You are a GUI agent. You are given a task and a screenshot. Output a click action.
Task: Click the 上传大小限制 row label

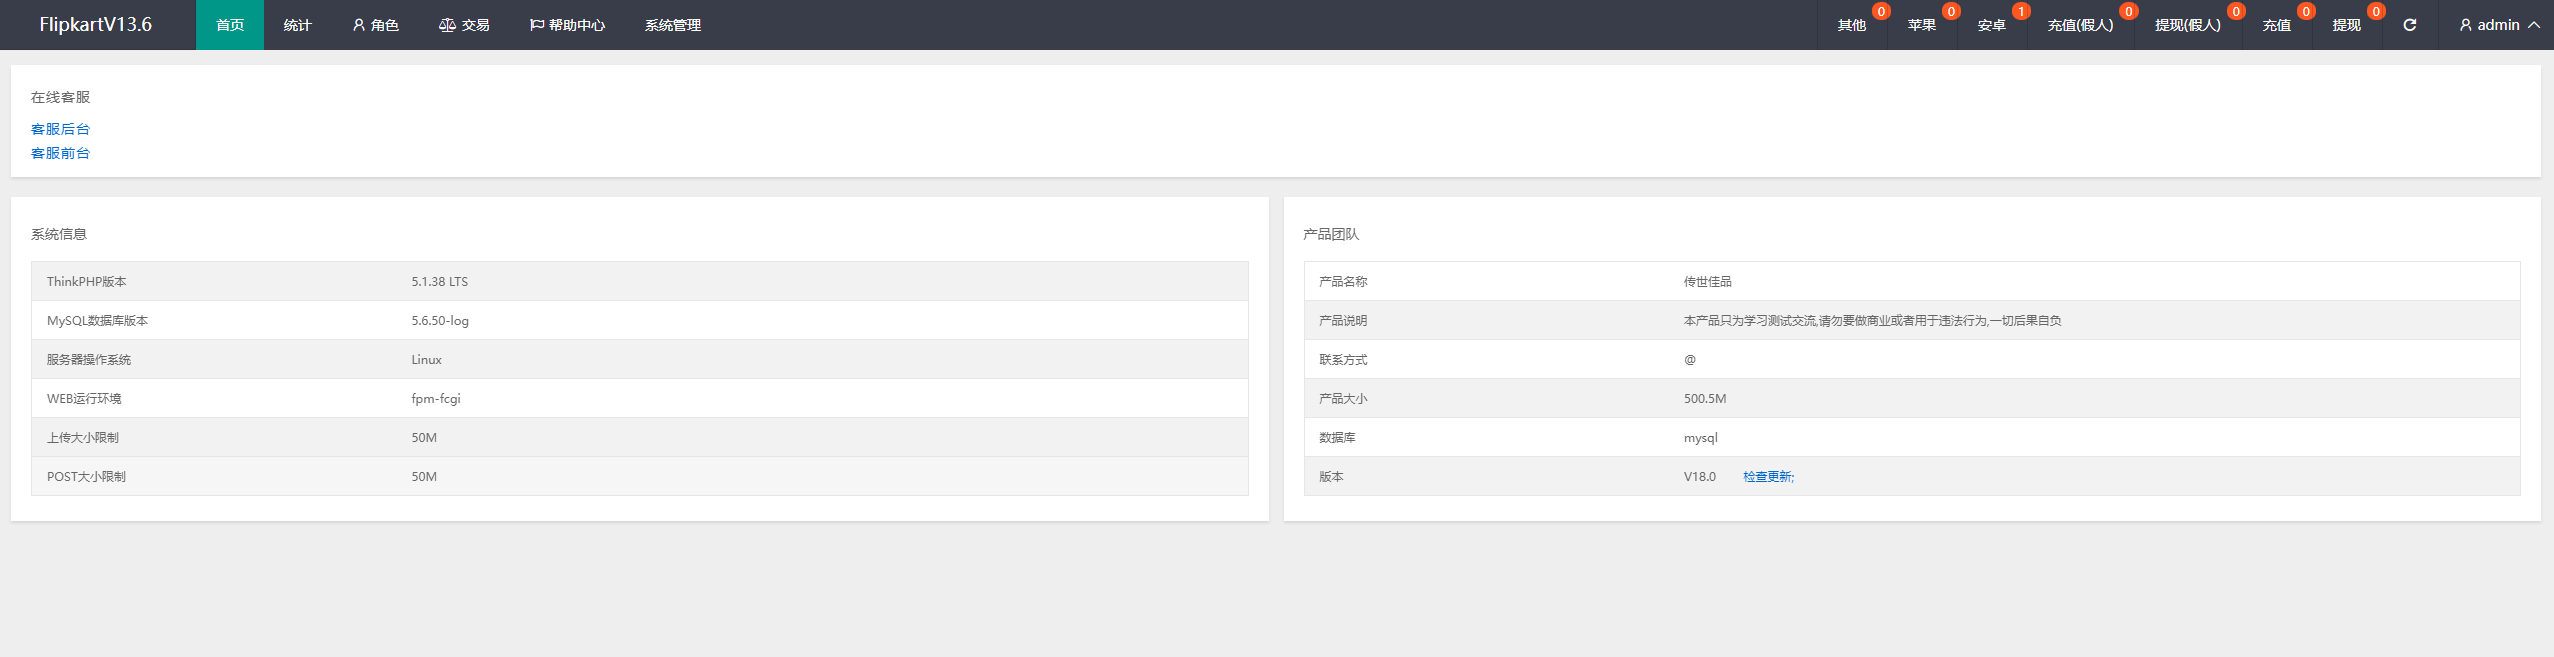(x=82, y=438)
